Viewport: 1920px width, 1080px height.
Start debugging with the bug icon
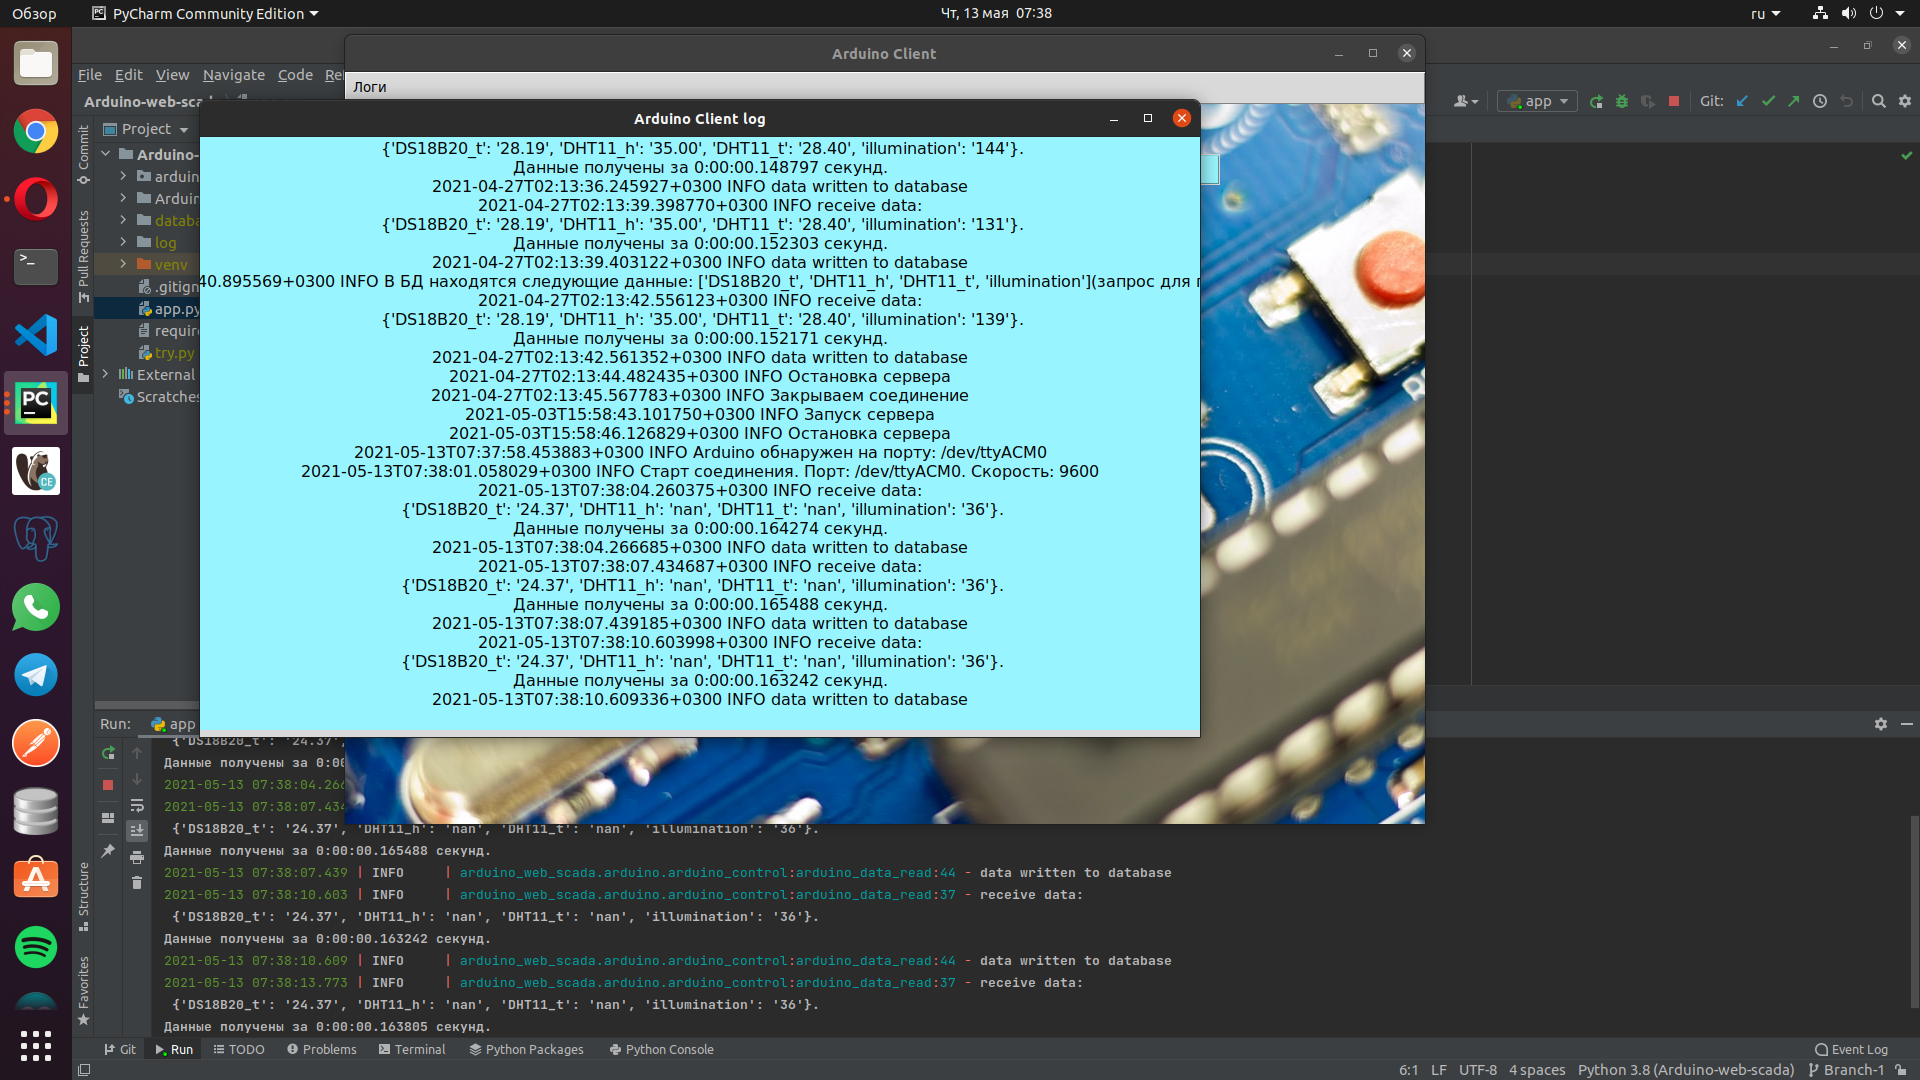tap(1620, 101)
